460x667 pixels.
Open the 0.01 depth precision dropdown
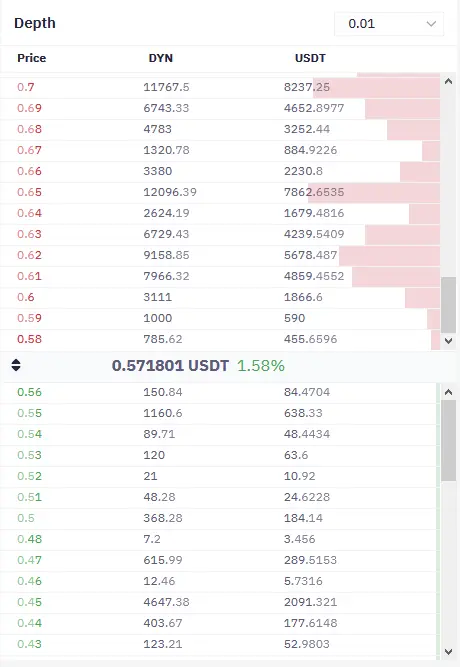[x=389, y=24]
